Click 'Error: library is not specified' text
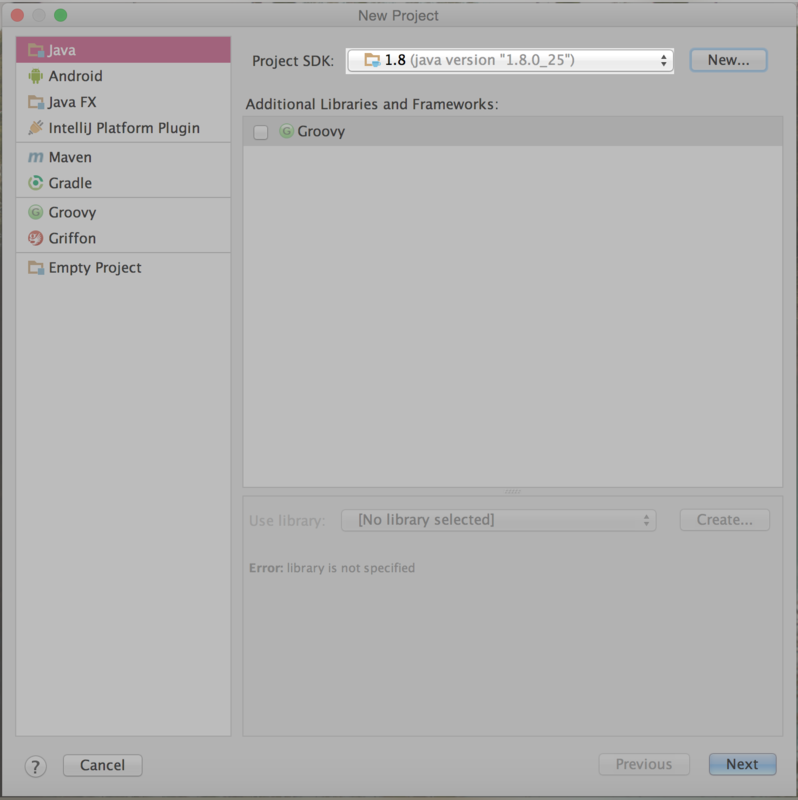Image resolution: width=798 pixels, height=800 pixels. tap(332, 568)
